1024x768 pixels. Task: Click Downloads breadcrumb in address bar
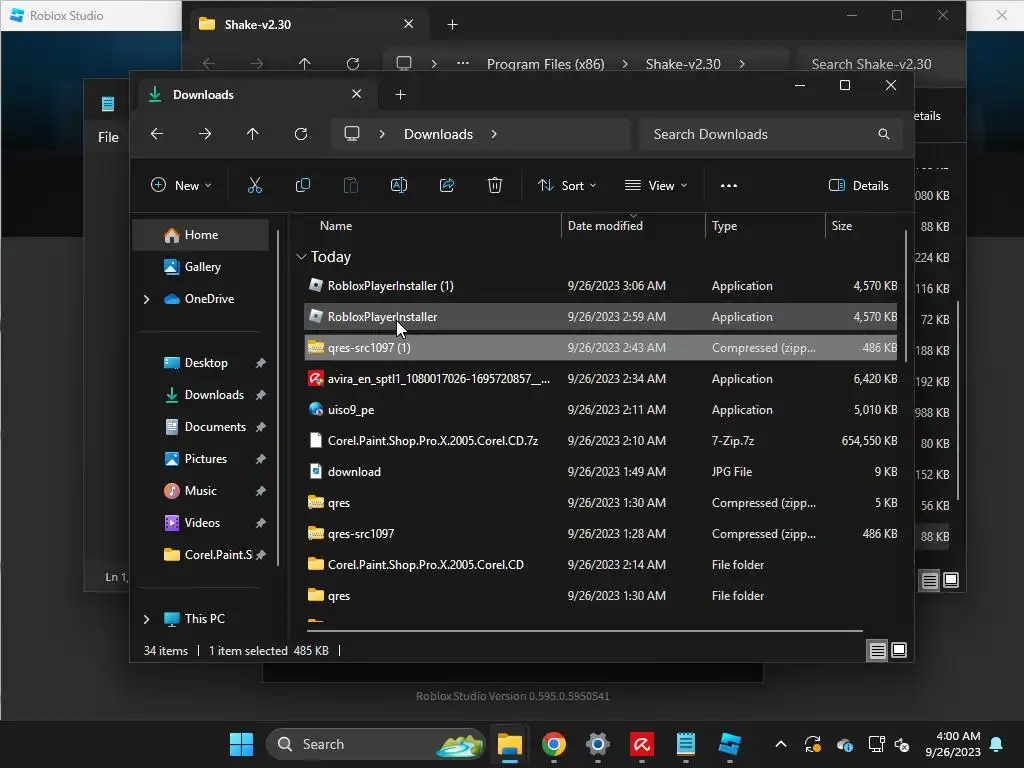(x=438, y=134)
